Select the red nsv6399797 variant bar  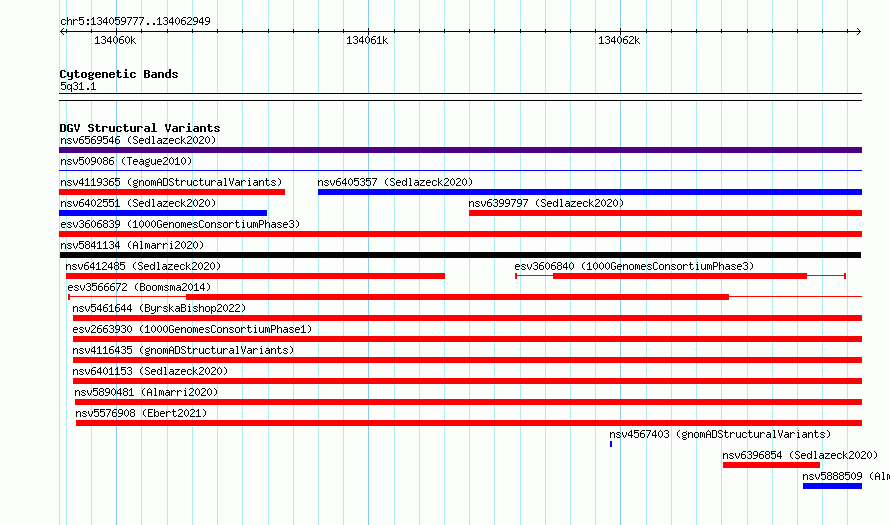pos(665,213)
